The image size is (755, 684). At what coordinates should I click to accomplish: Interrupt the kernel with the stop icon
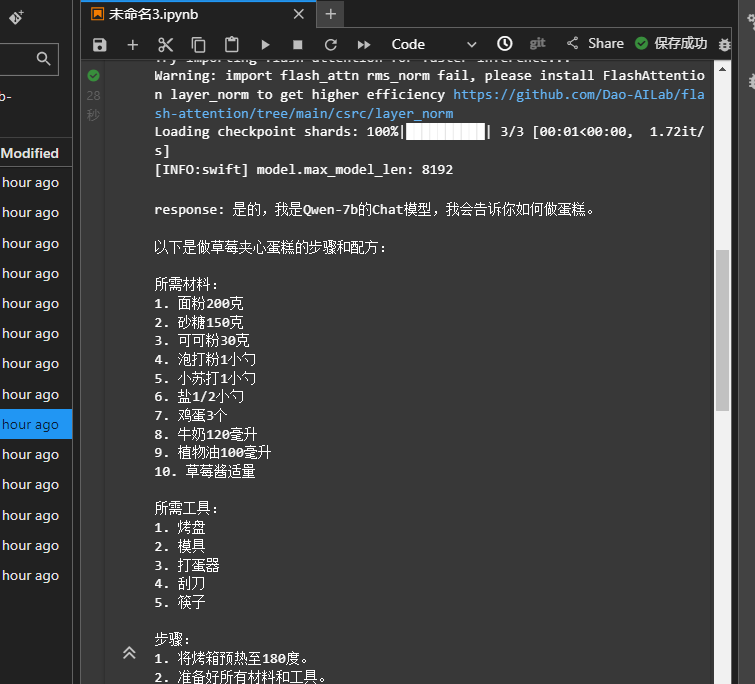point(298,45)
